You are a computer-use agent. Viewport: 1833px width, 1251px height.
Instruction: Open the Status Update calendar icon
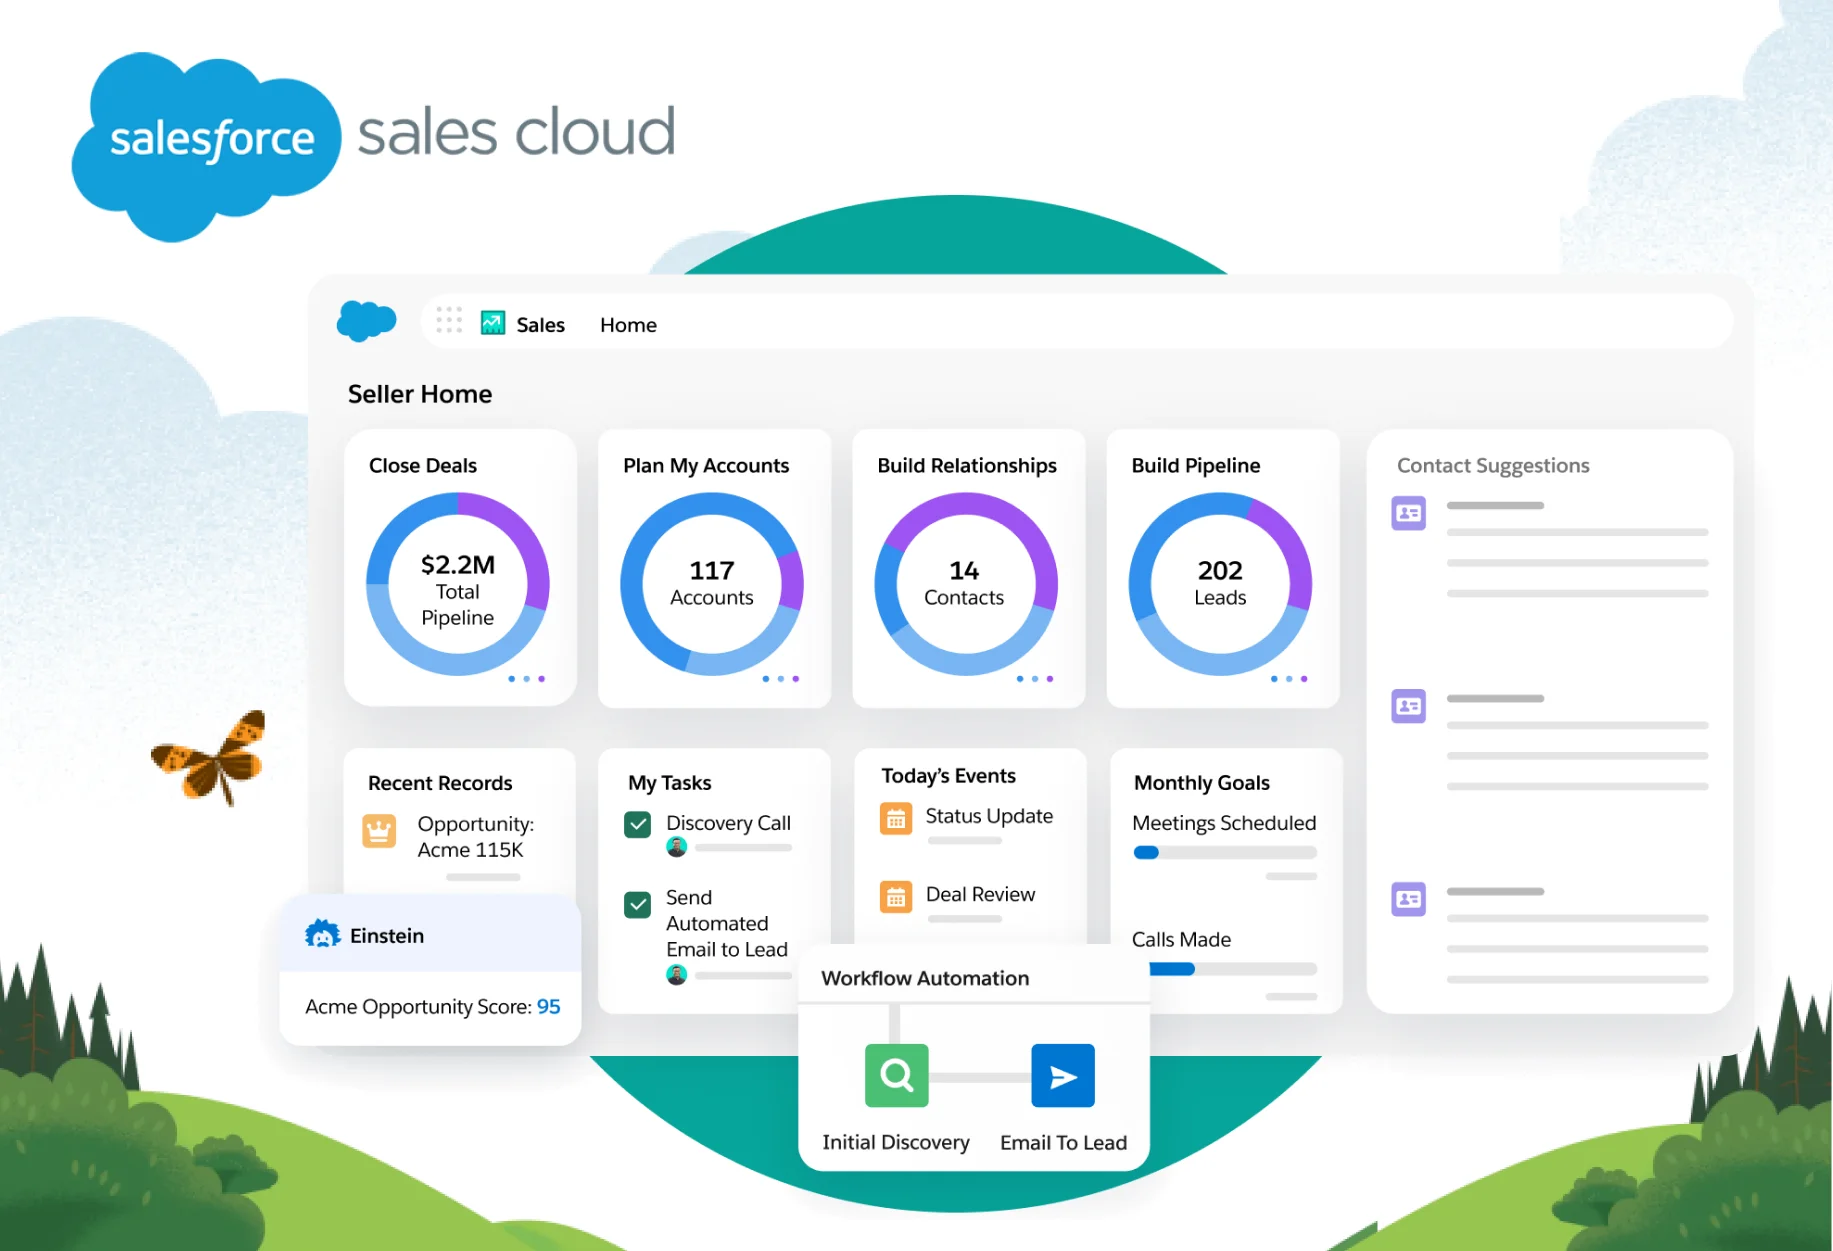coord(897,817)
